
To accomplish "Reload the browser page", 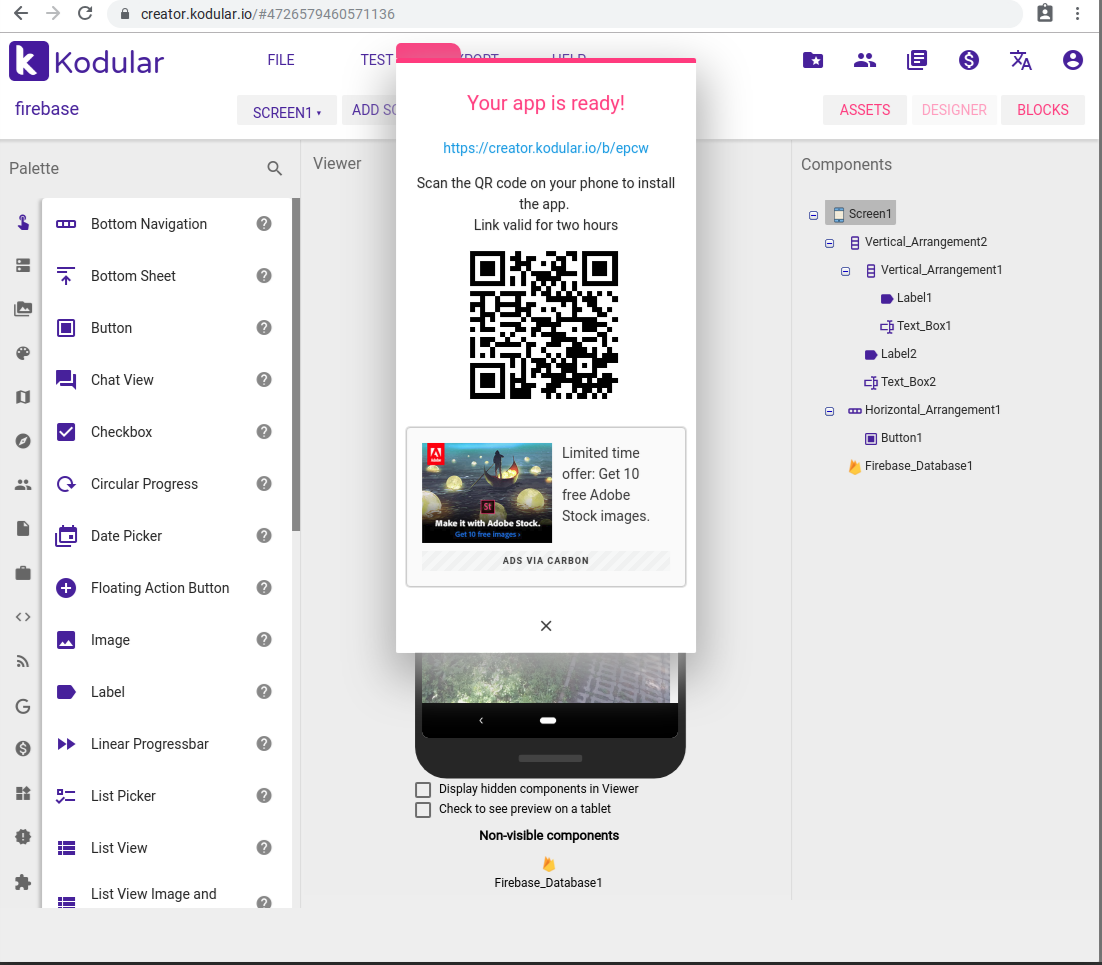I will coord(85,13).
